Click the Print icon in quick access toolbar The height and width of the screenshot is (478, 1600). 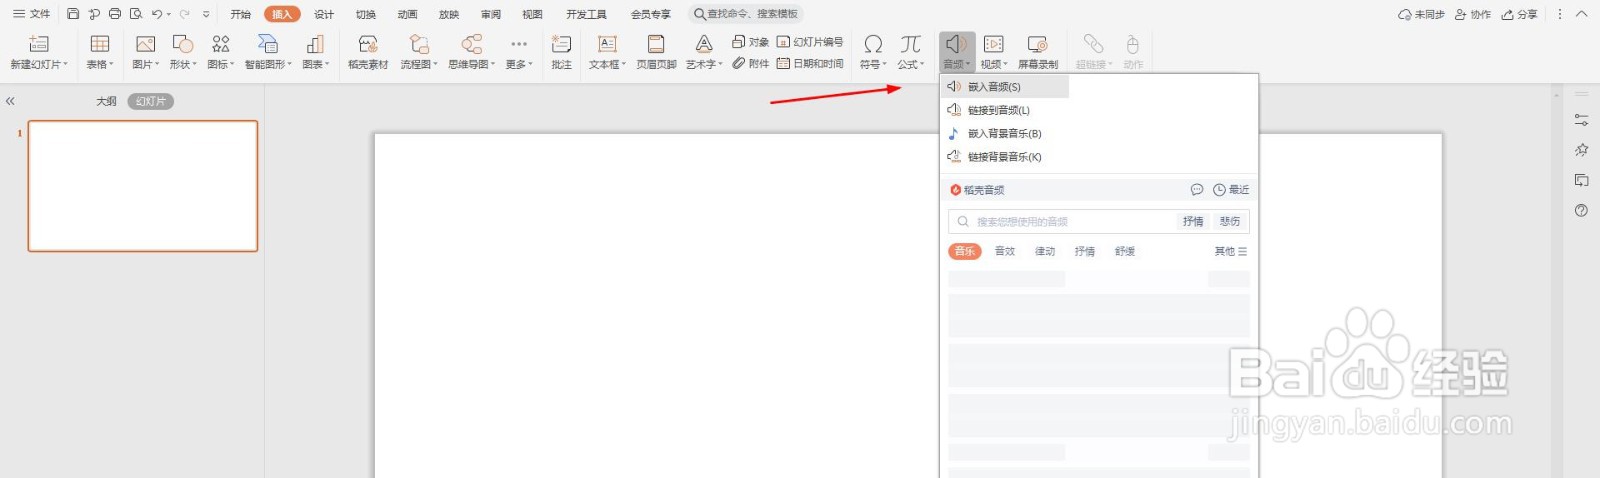[115, 14]
